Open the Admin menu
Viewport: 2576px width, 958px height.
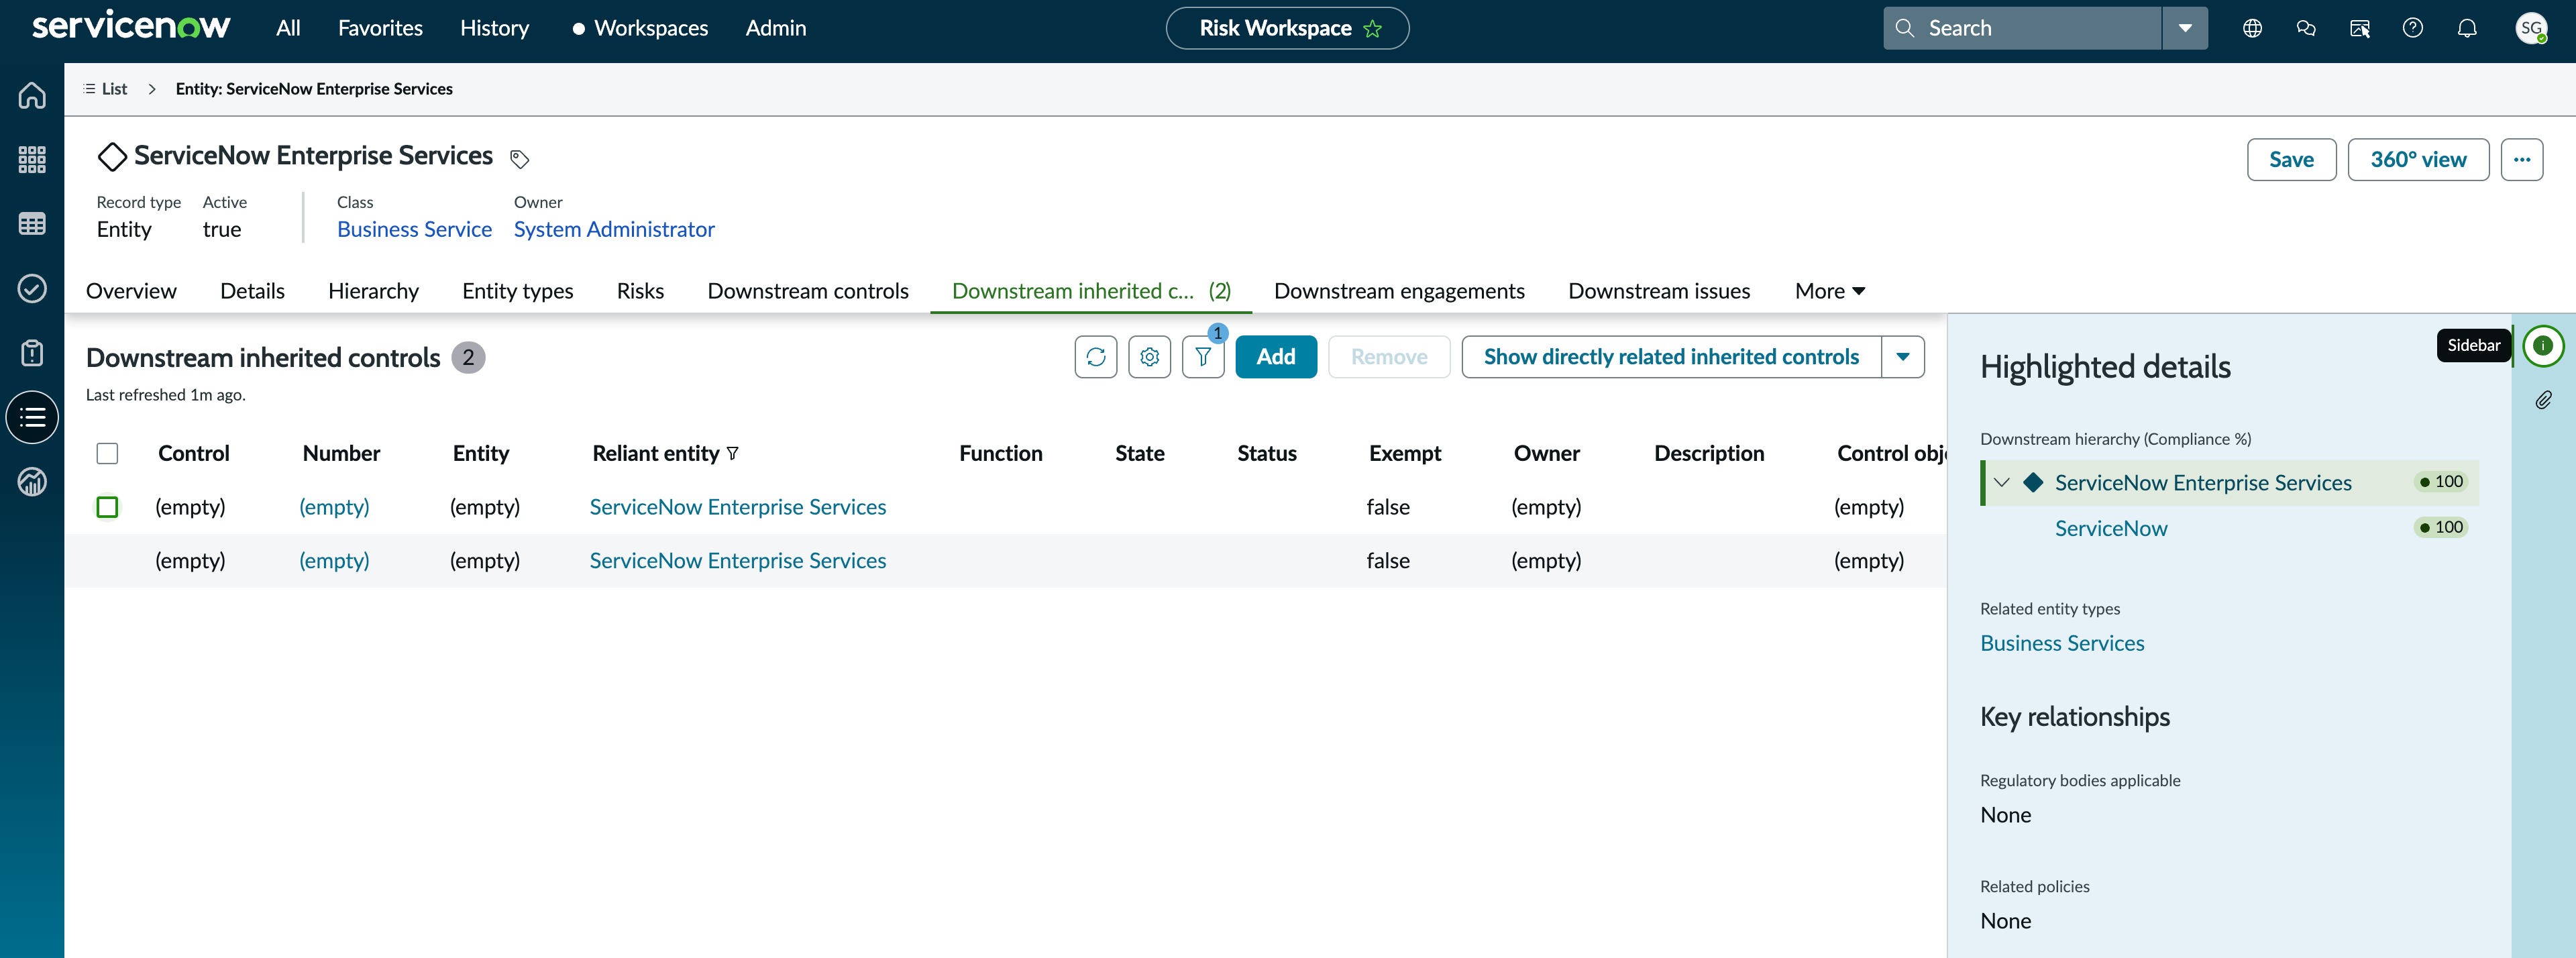click(776, 28)
